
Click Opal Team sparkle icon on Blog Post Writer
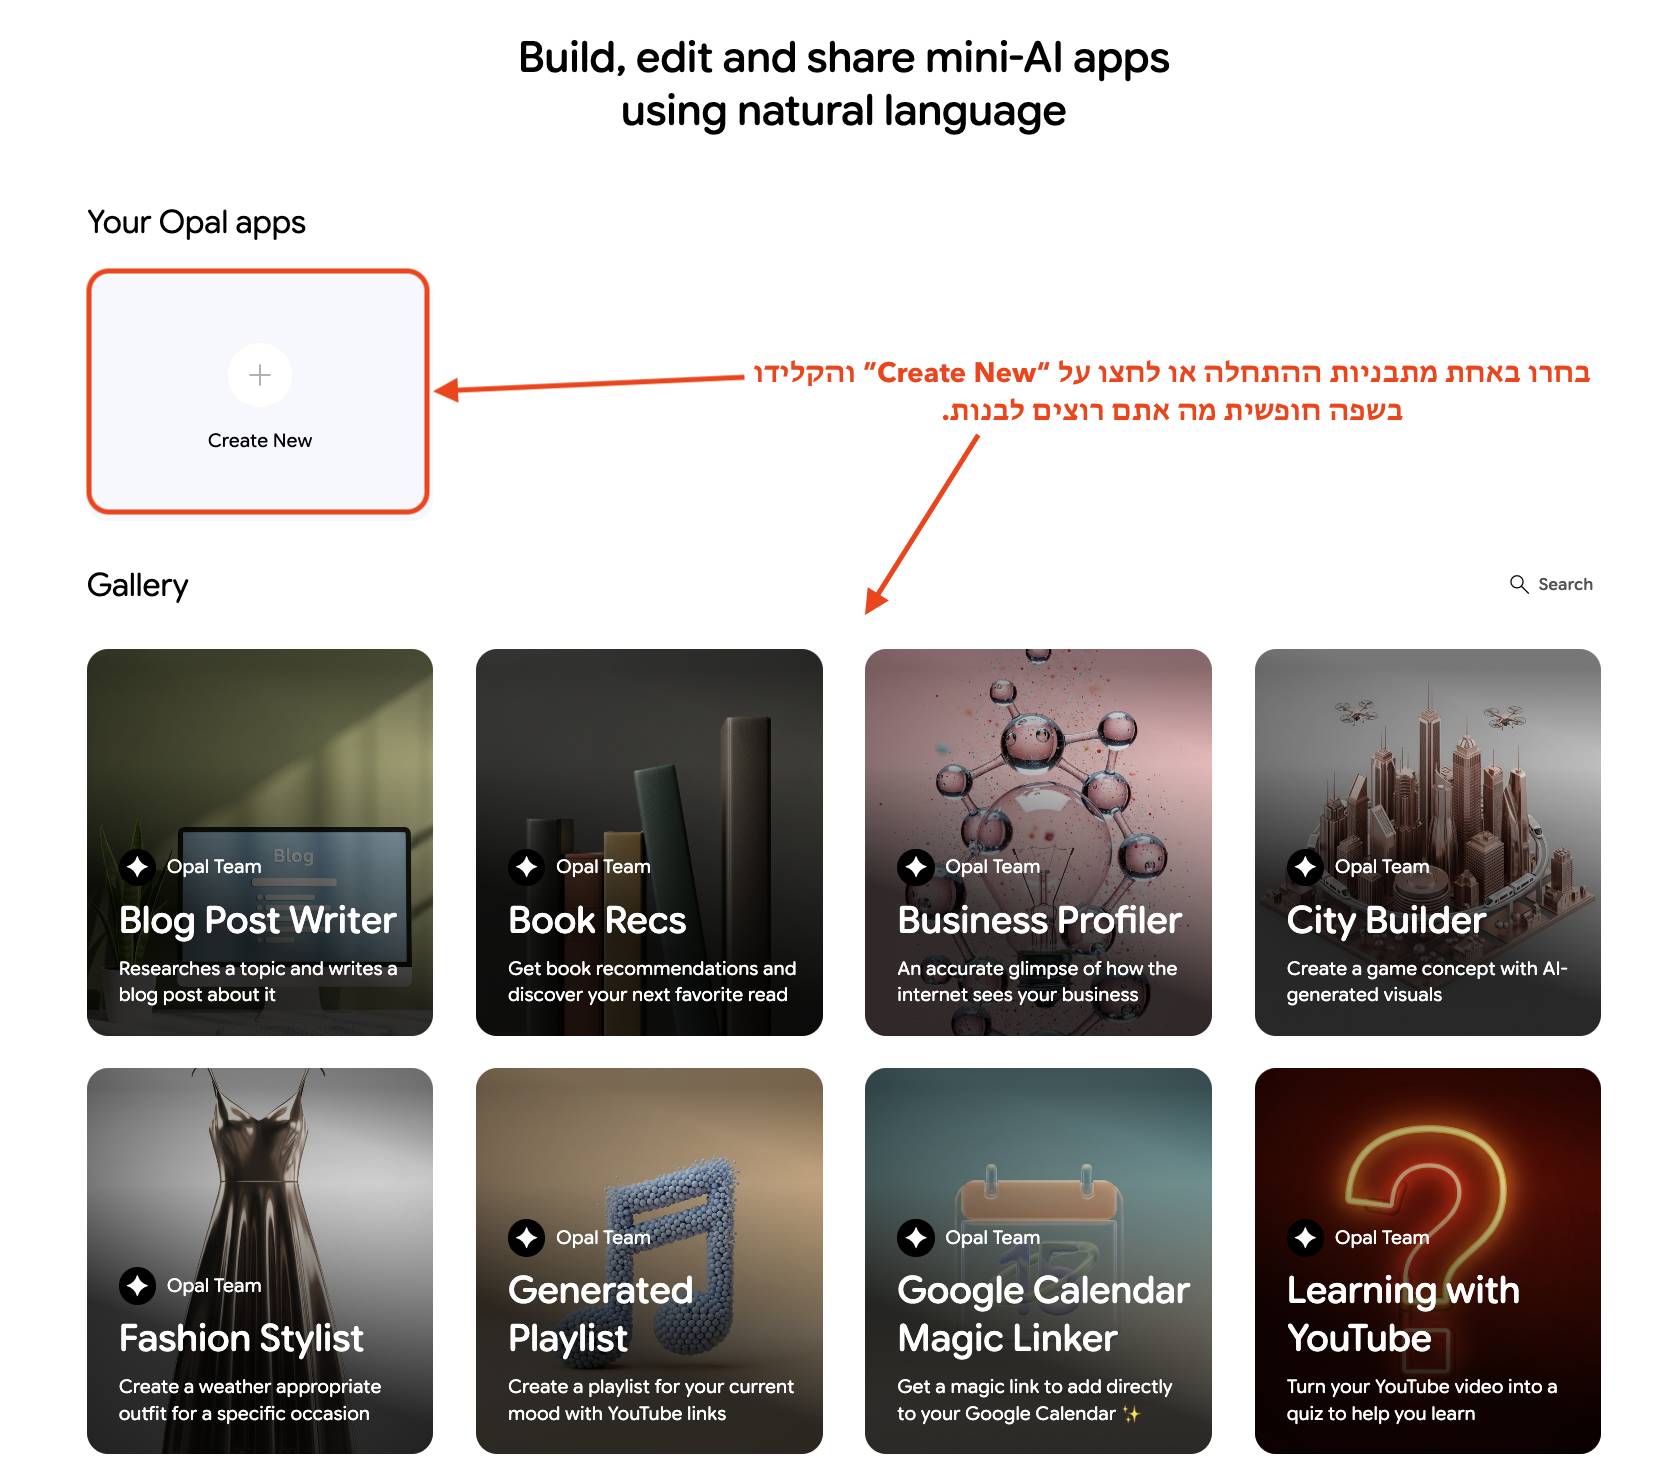137,866
